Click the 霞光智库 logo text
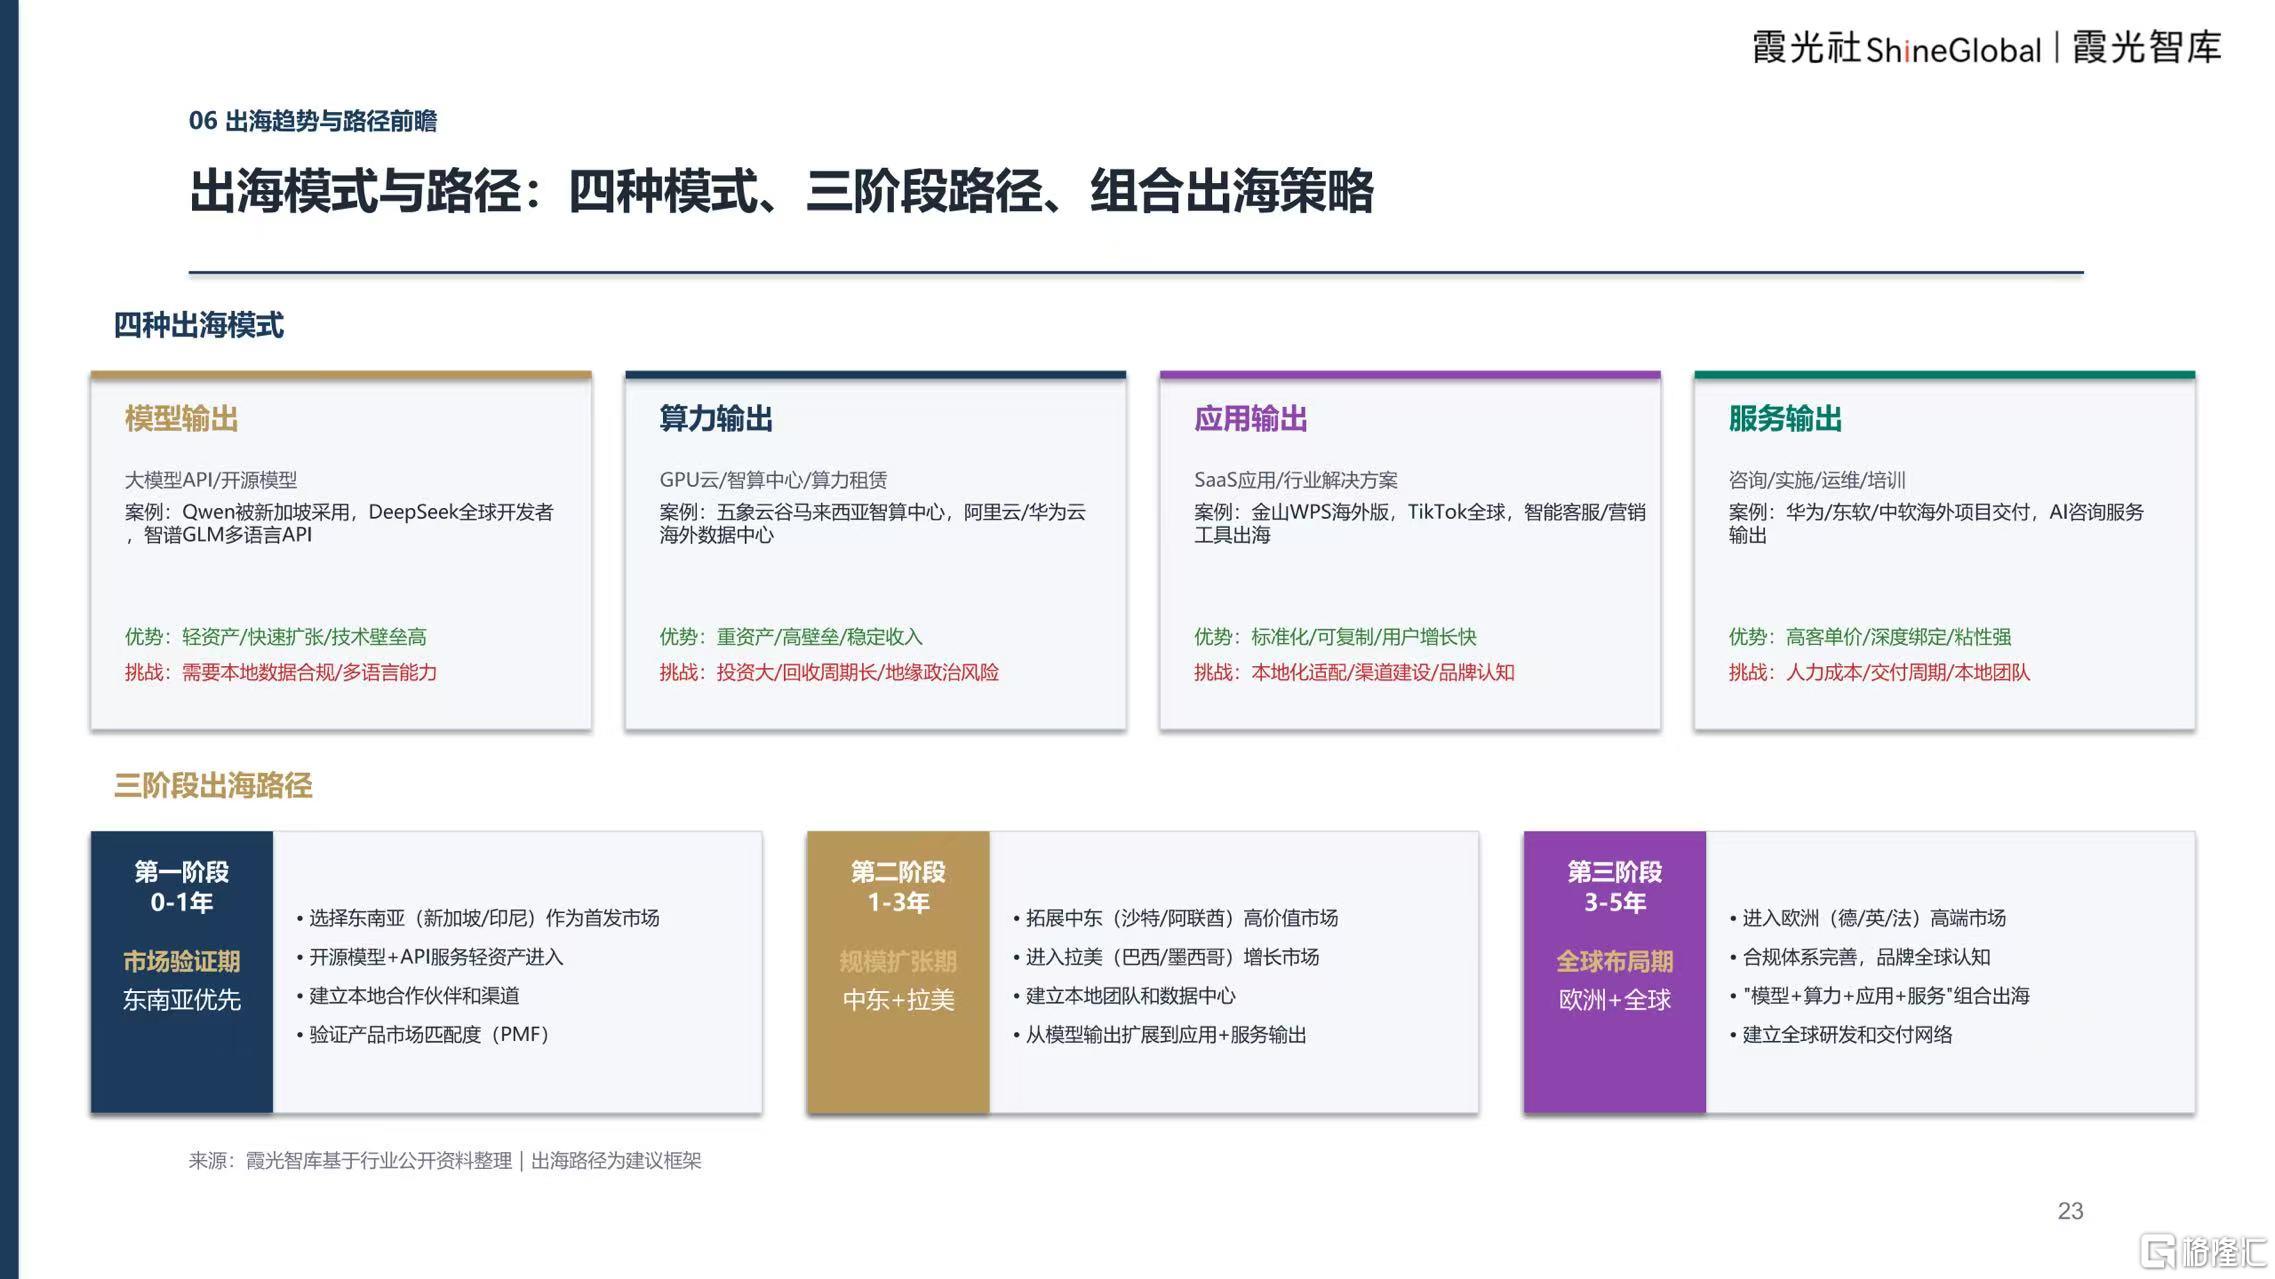The image size is (2275, 1279). coord(2146,47)
